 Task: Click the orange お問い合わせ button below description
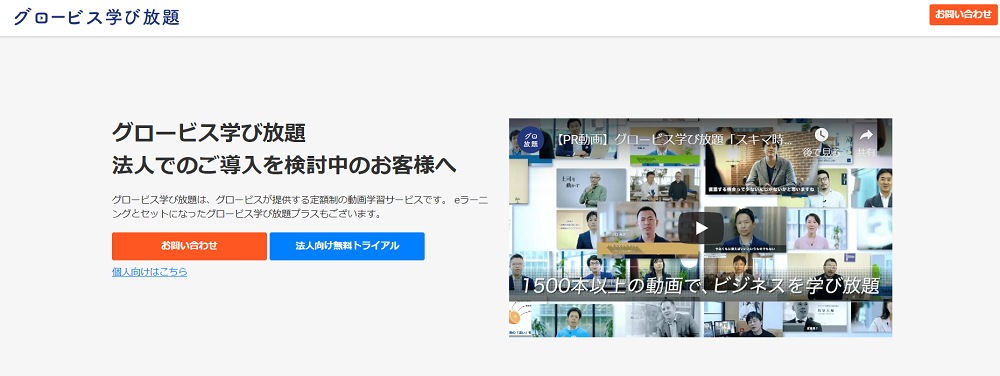click(189, 246)
